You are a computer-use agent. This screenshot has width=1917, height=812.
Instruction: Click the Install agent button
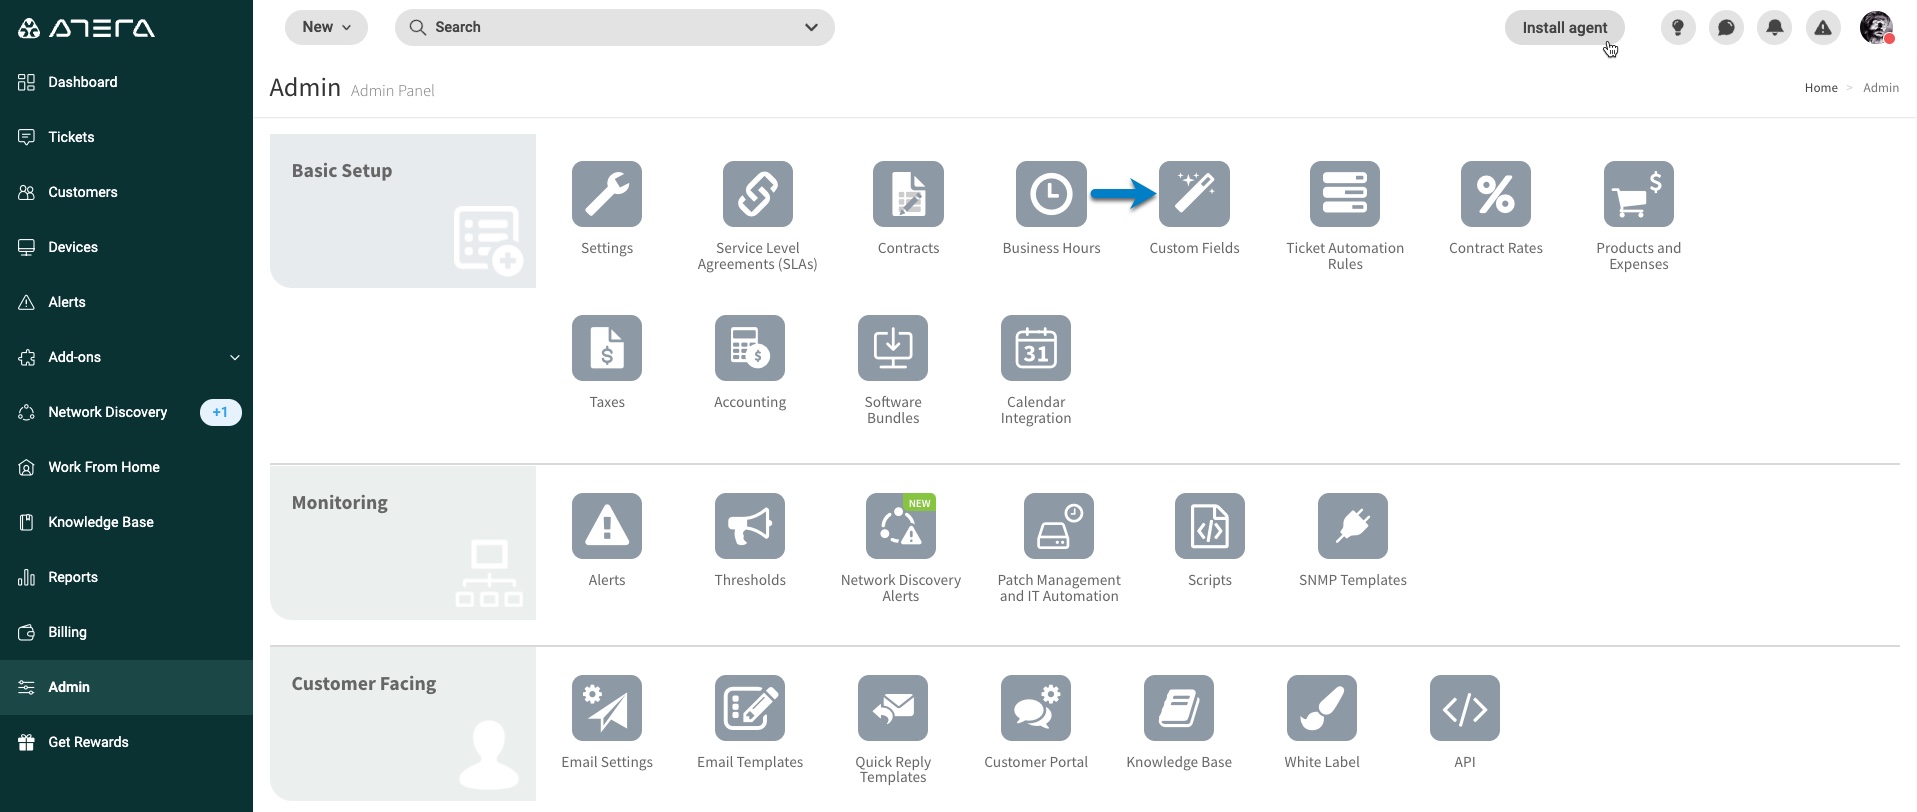[x=1565, y=28]
